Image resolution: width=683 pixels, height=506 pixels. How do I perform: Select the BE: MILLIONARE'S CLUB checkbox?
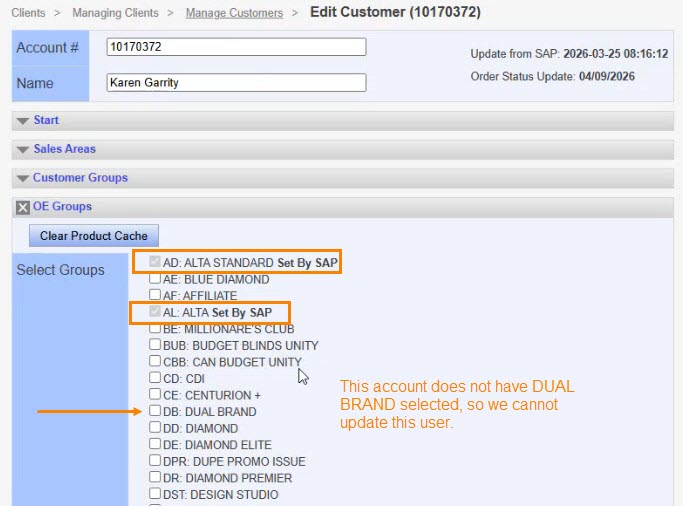click(x=155, y=329)
